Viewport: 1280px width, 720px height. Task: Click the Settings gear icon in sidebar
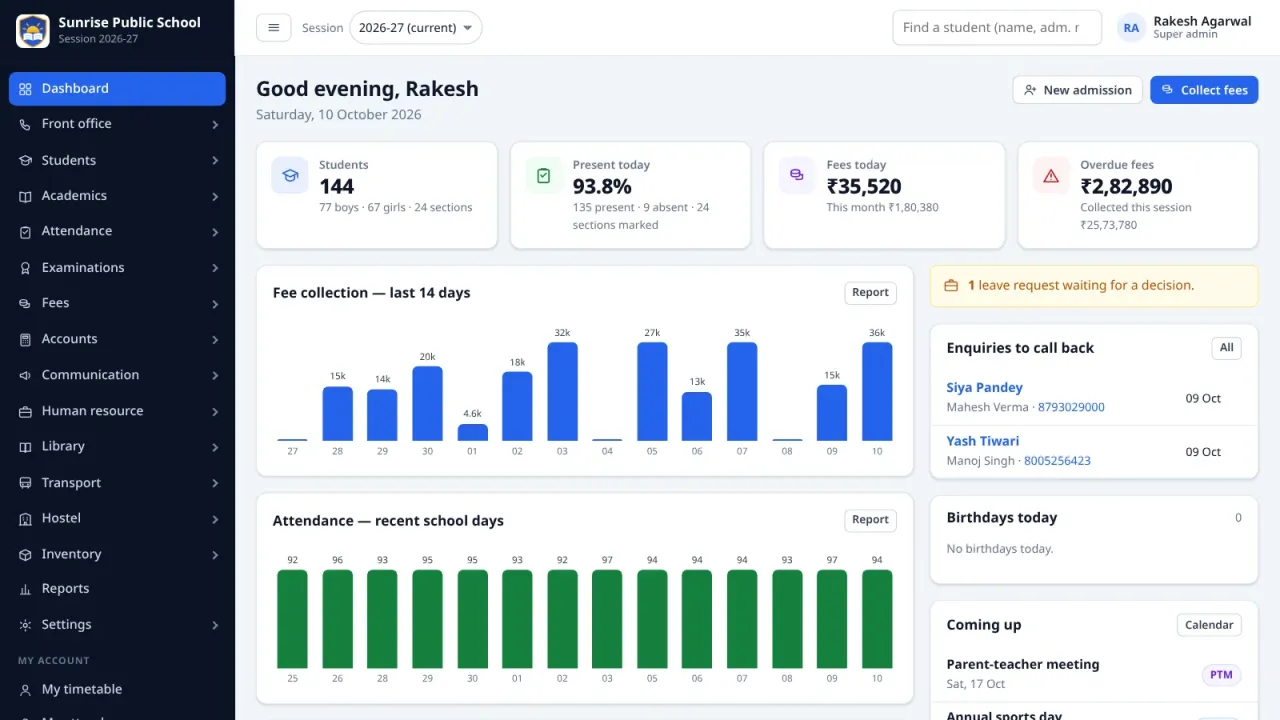[25, 625]
